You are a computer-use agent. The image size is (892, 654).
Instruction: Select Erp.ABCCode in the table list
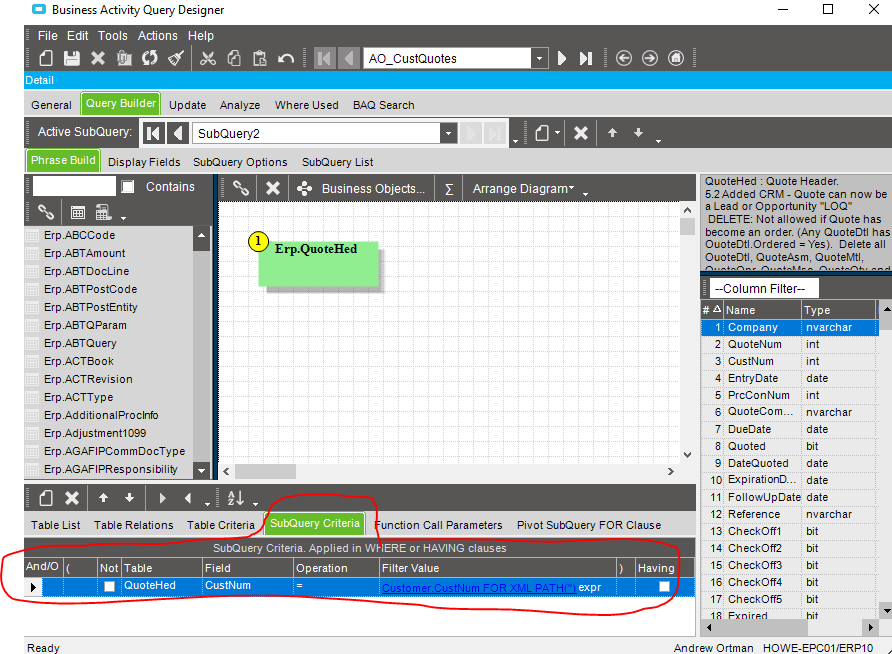(x=80, y=235)
